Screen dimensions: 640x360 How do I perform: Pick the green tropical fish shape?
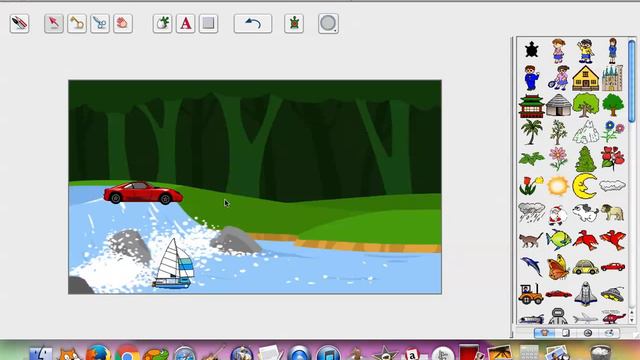click(x=558, y=240)
